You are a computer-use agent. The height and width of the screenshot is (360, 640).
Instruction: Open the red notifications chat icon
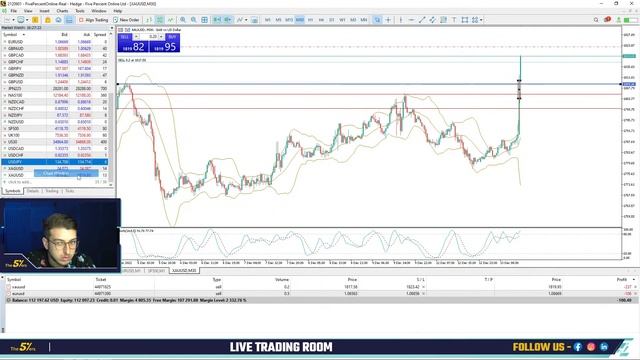[x=607, y=19]
